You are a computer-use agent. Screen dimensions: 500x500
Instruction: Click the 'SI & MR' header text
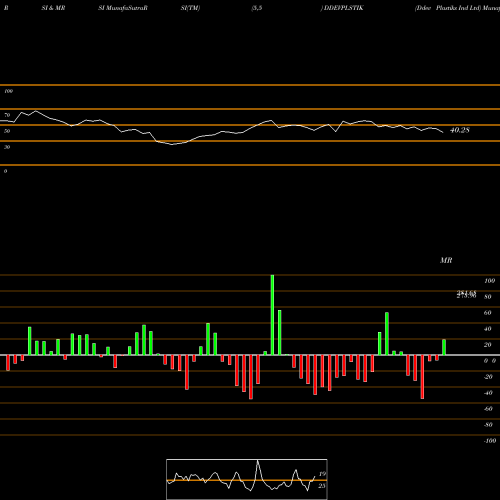coord(53,8)
